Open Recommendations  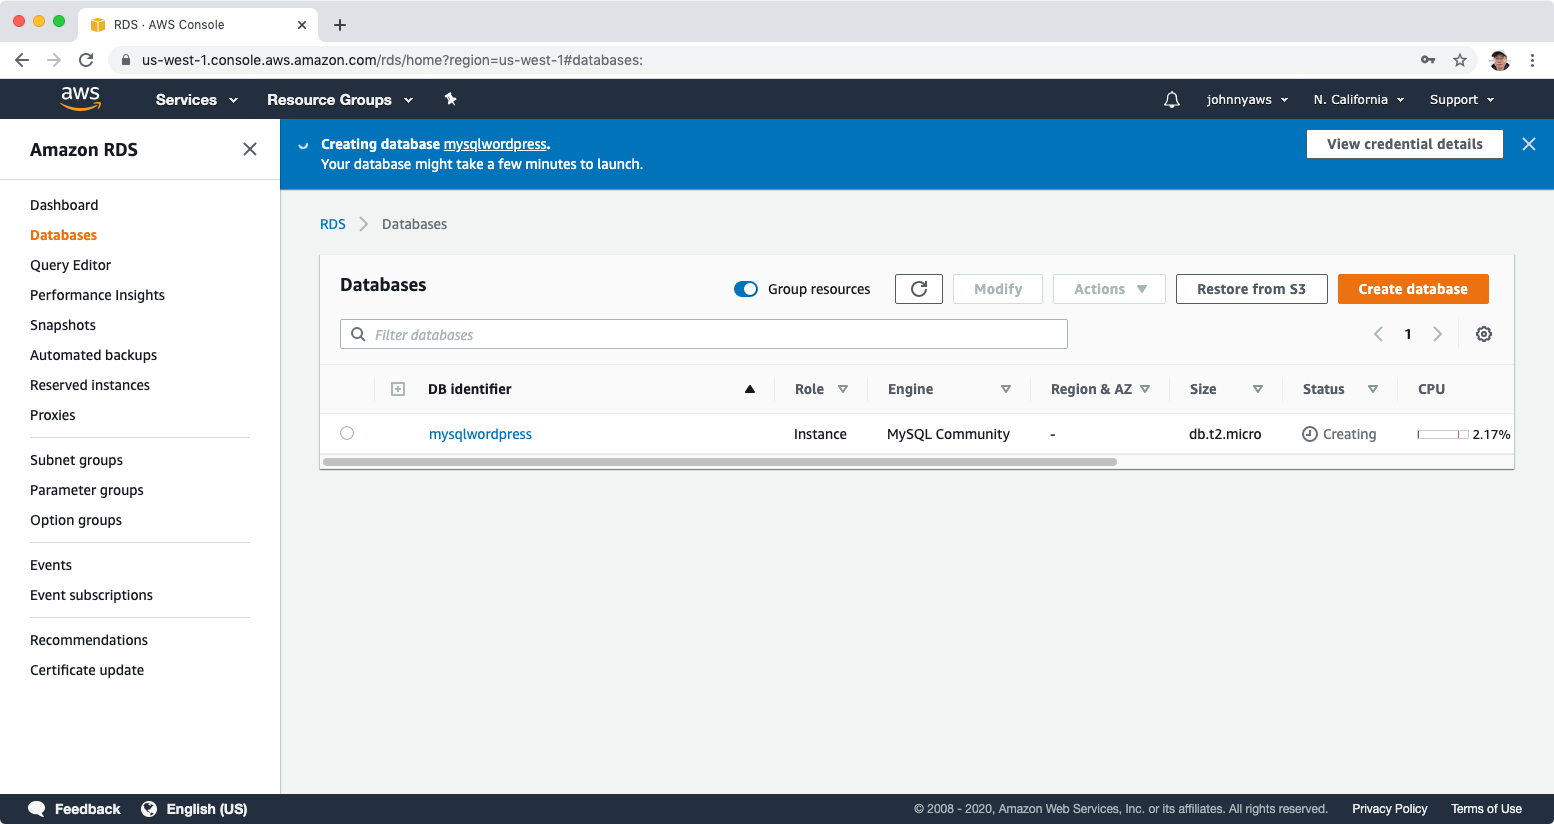pos(89,640)
